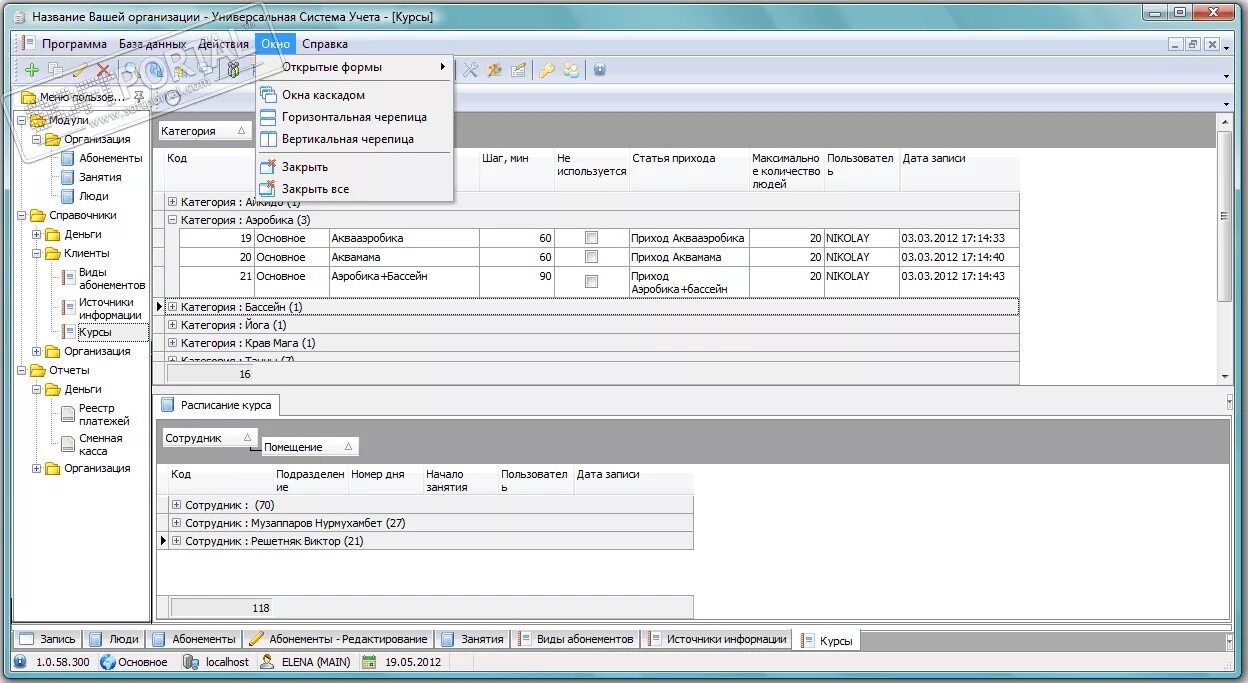Image resolution: width=1248 pixels, height=683 pixels.
Task: Switch to the Занятия bottom tab
Action: [473, 639]
